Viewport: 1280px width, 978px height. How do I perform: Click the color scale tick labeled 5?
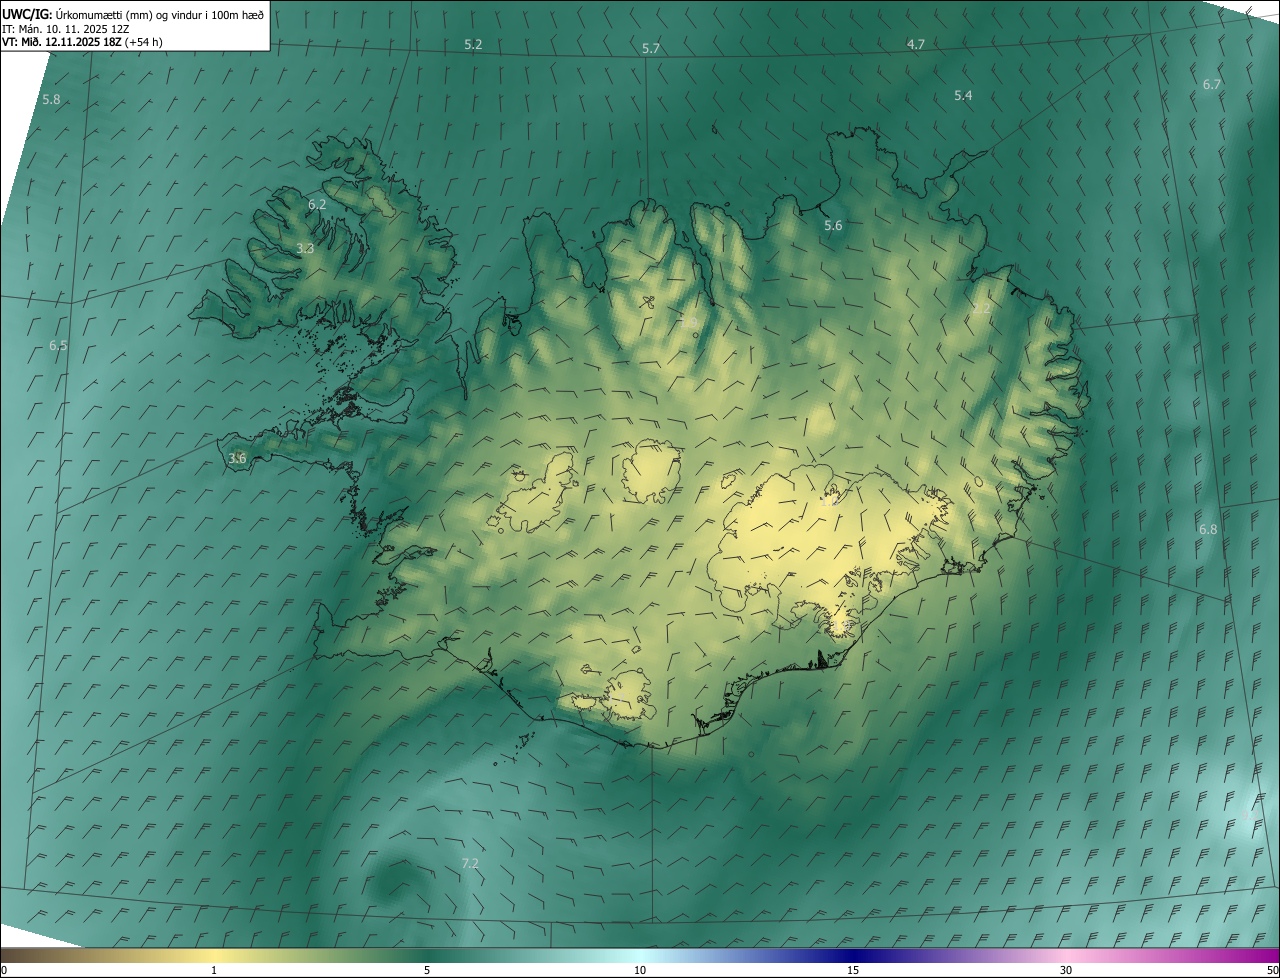point(427,971)
